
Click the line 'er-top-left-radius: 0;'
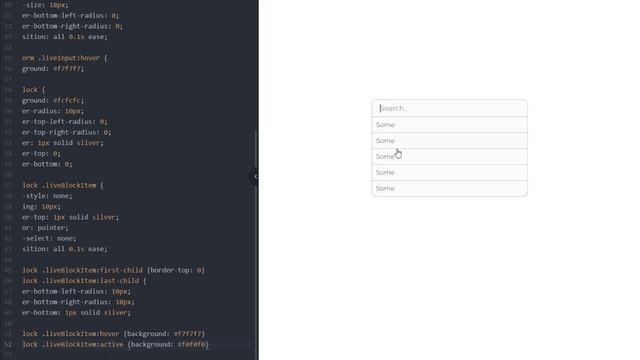tap(65, 122)
